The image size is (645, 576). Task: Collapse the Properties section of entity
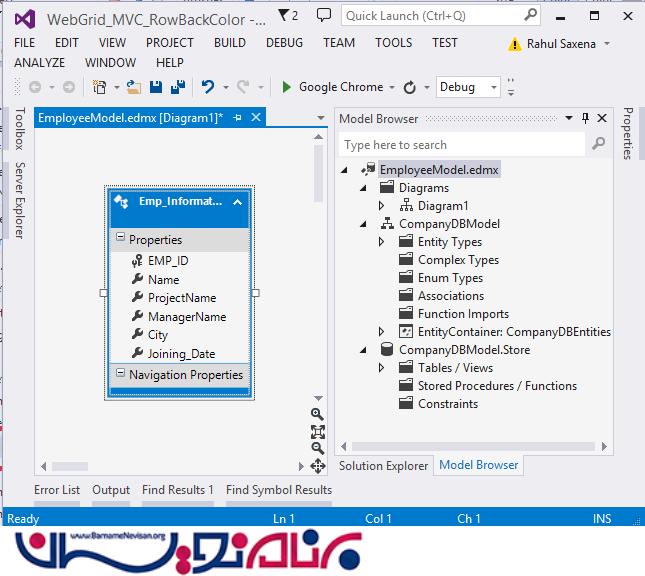[120, 239]
